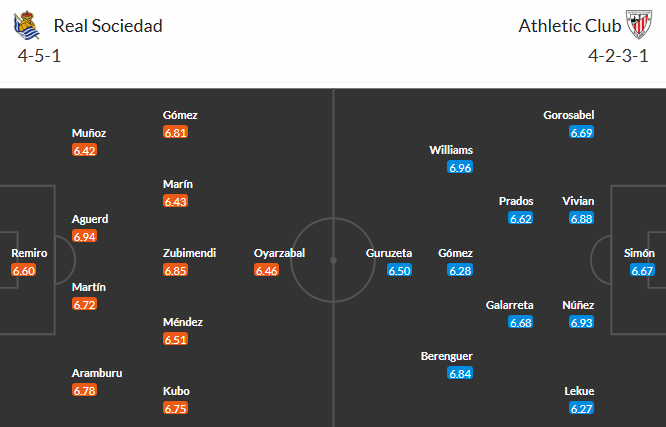Viewport: 666px width, 427px height.
Task: Select player Zubimendi on the pitch
Action: point(189,253)
